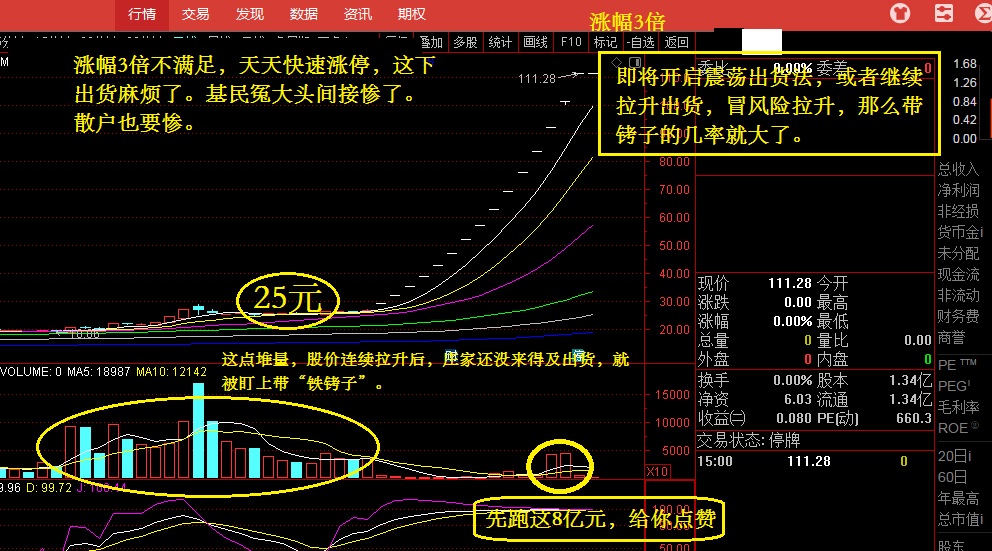Select the 未分配 item in side list

(x=958, y=253)
